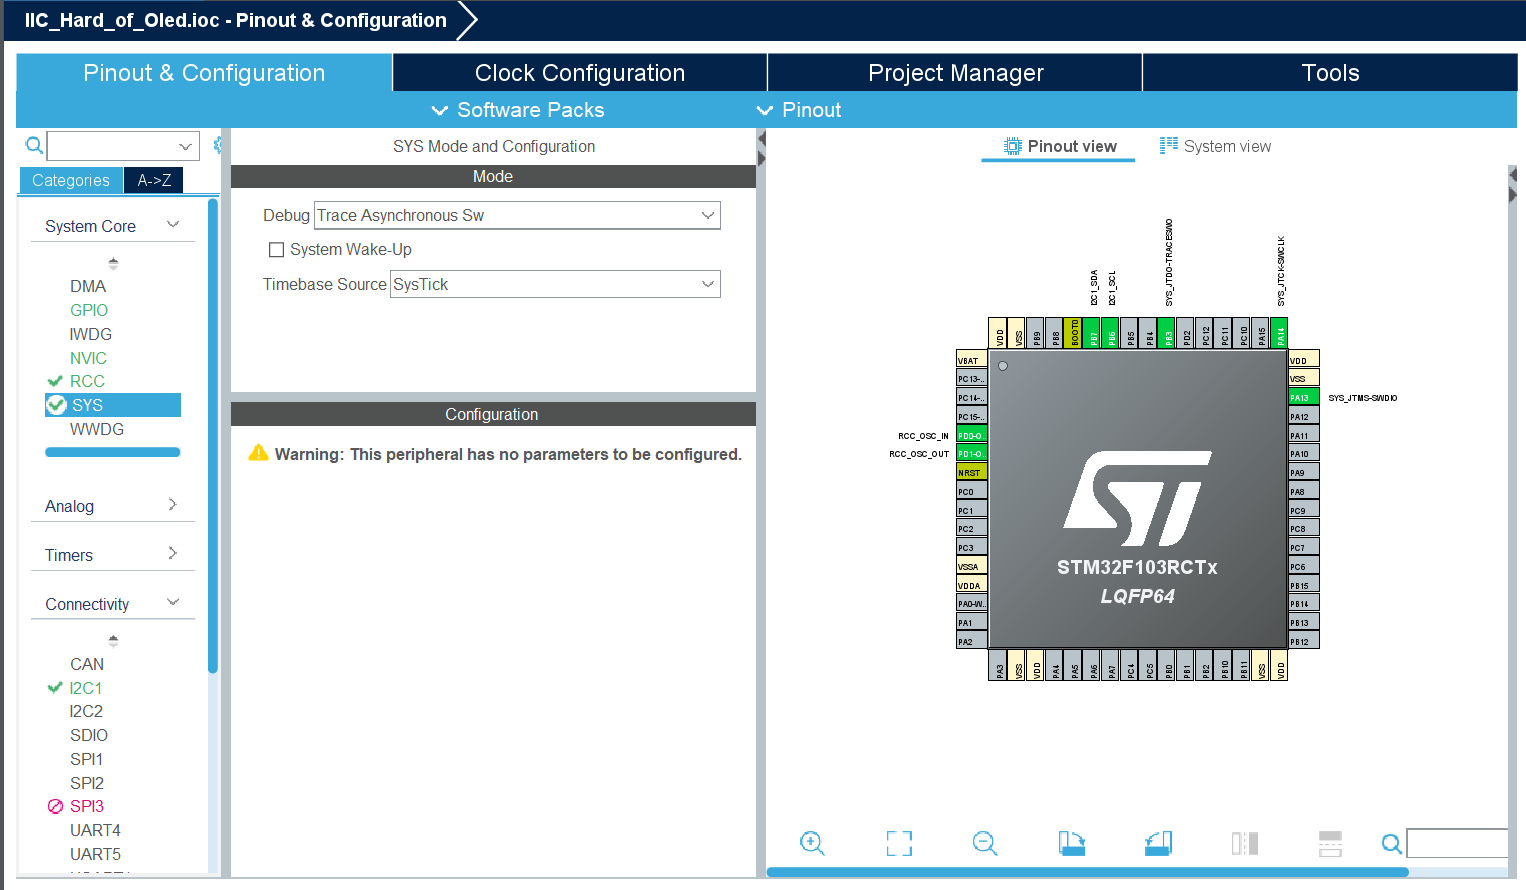The image size is (1526, 890).
Task: Open the Pinout dropdown menu
Action: point(799,110)
